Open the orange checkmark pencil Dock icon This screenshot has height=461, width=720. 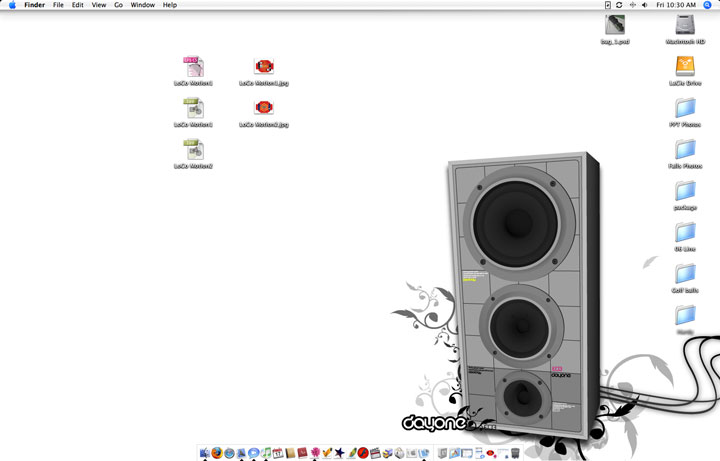click(327, 453)
